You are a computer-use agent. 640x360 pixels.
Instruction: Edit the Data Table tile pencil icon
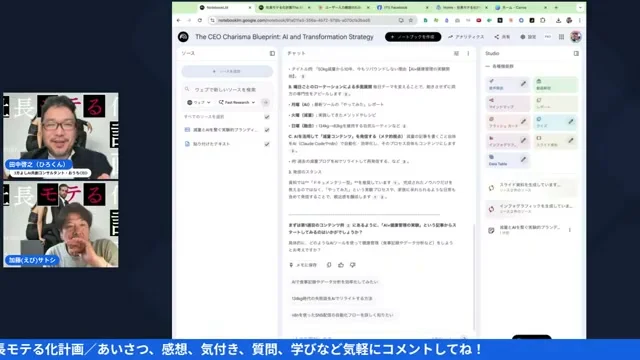pyautogui.click(x=523, y=159)
